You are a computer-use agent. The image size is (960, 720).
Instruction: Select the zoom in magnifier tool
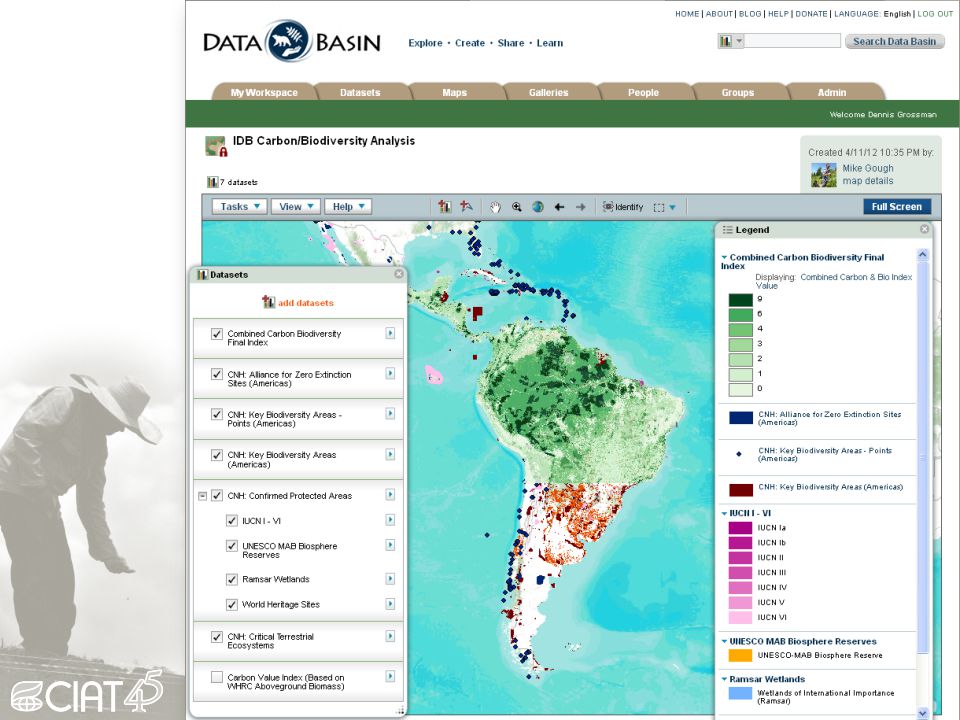tap(517, 207)
